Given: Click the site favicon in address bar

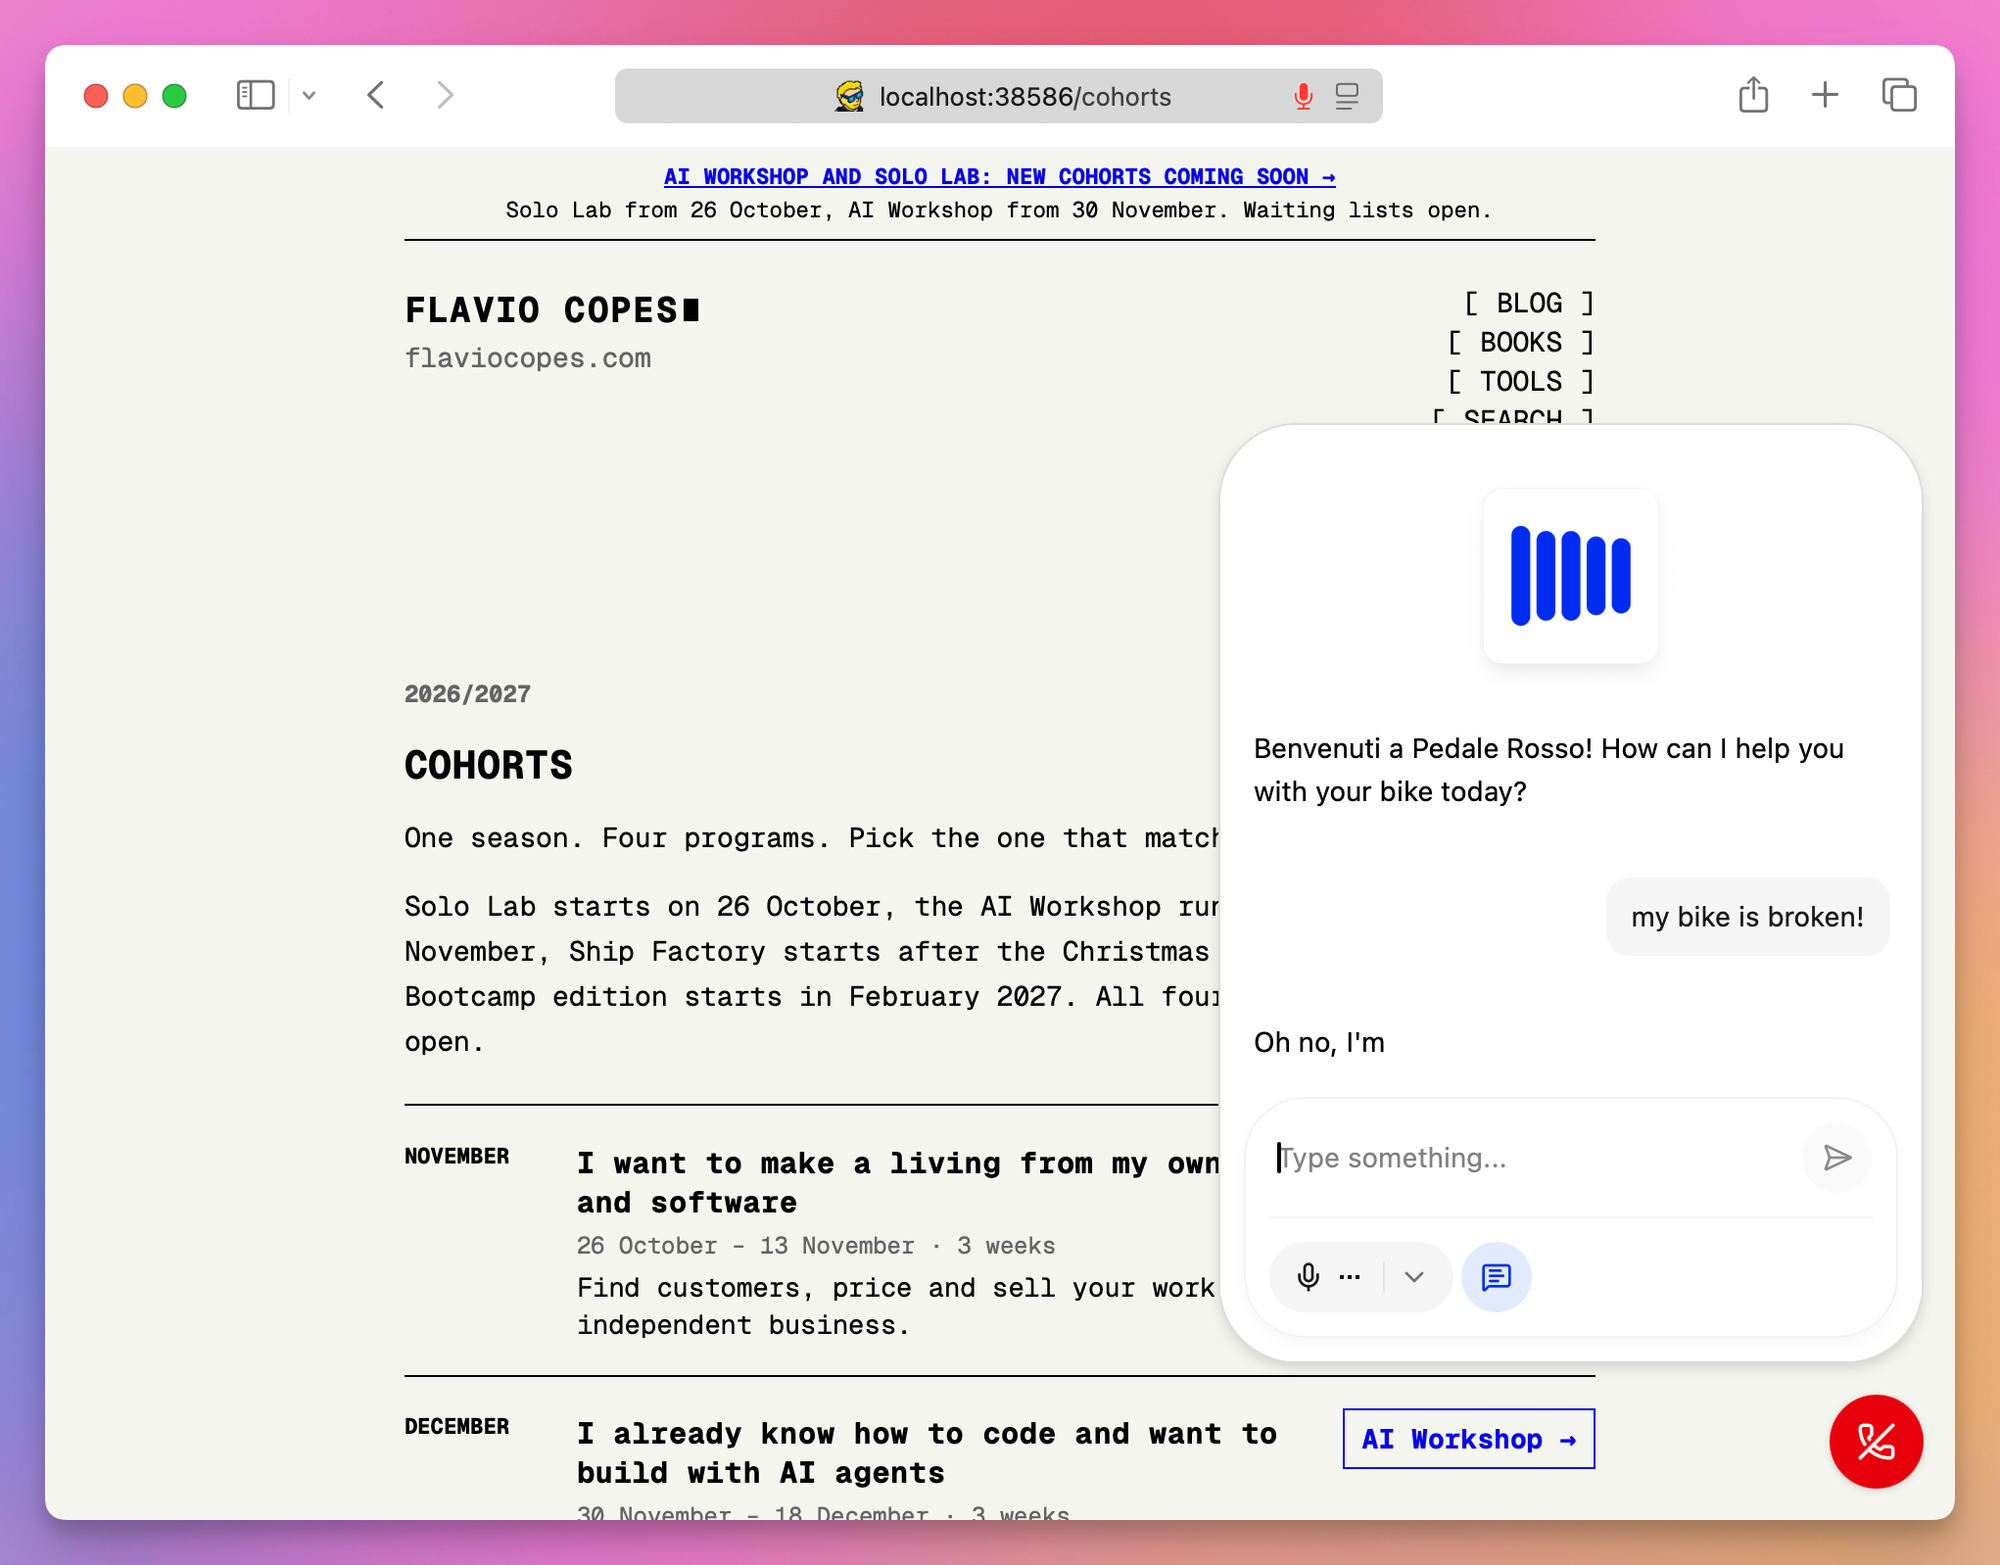Looking at the screenshot, I should 849,97.
